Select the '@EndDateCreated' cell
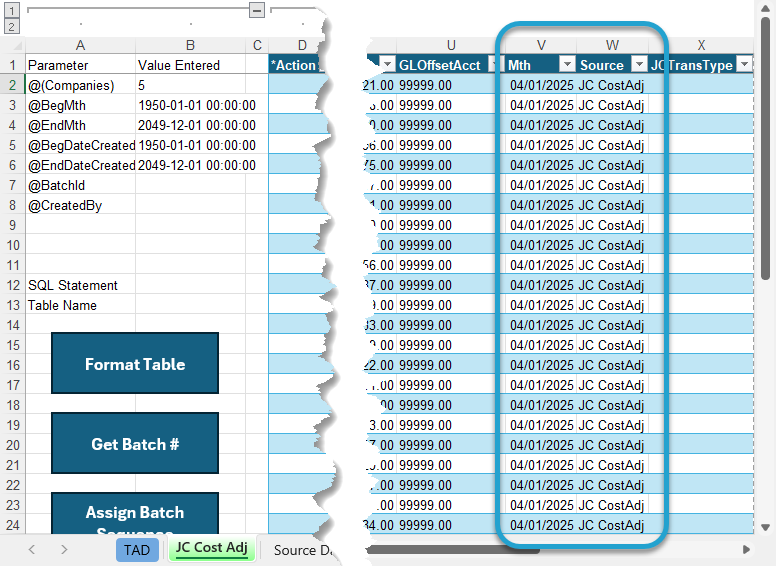Viewport: 776px width, 566px height. tap(80, 165)
